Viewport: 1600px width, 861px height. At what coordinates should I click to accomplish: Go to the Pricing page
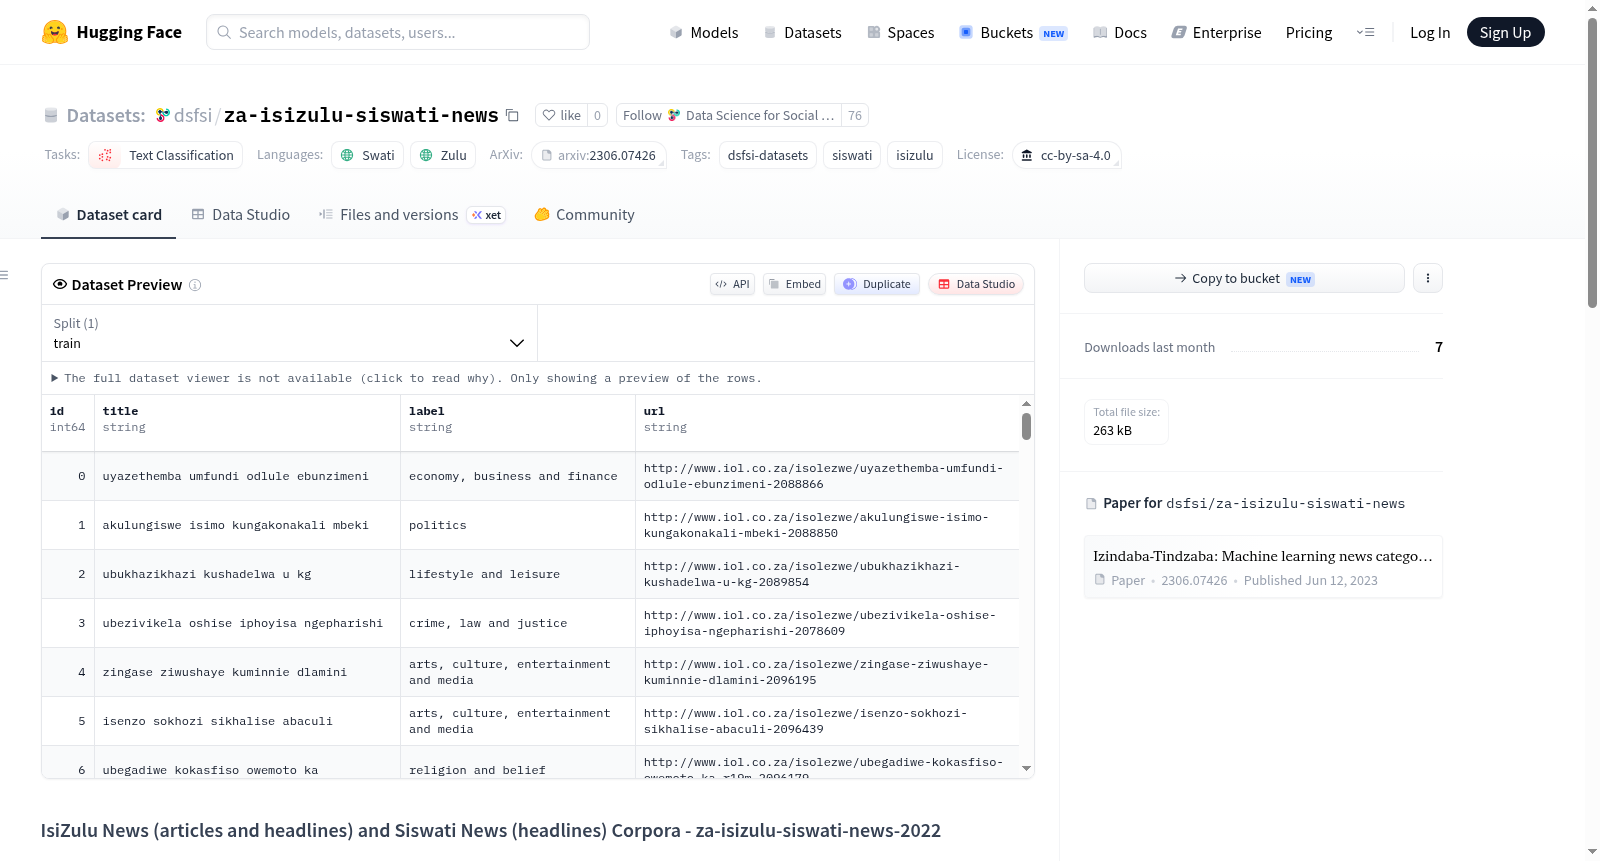[x=1309, y=32]
